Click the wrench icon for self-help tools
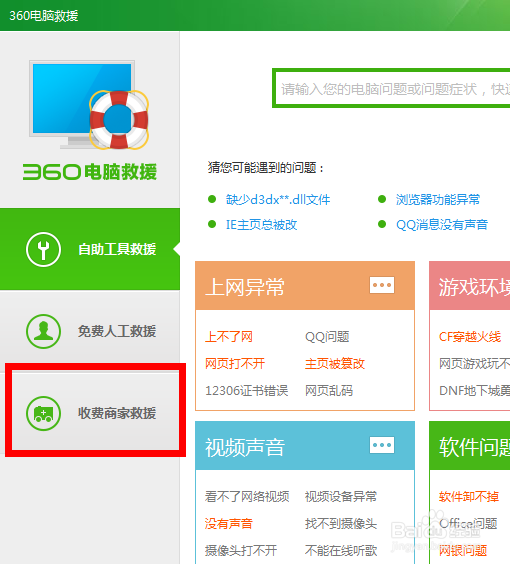This screenshot has height=564, width=510. [x=44, y=249]
